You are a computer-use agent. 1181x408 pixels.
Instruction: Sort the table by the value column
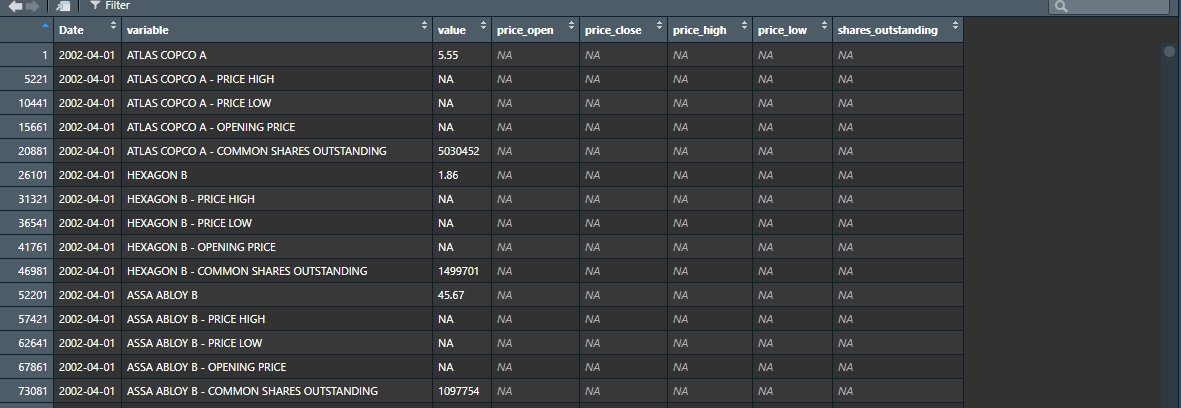462,30
